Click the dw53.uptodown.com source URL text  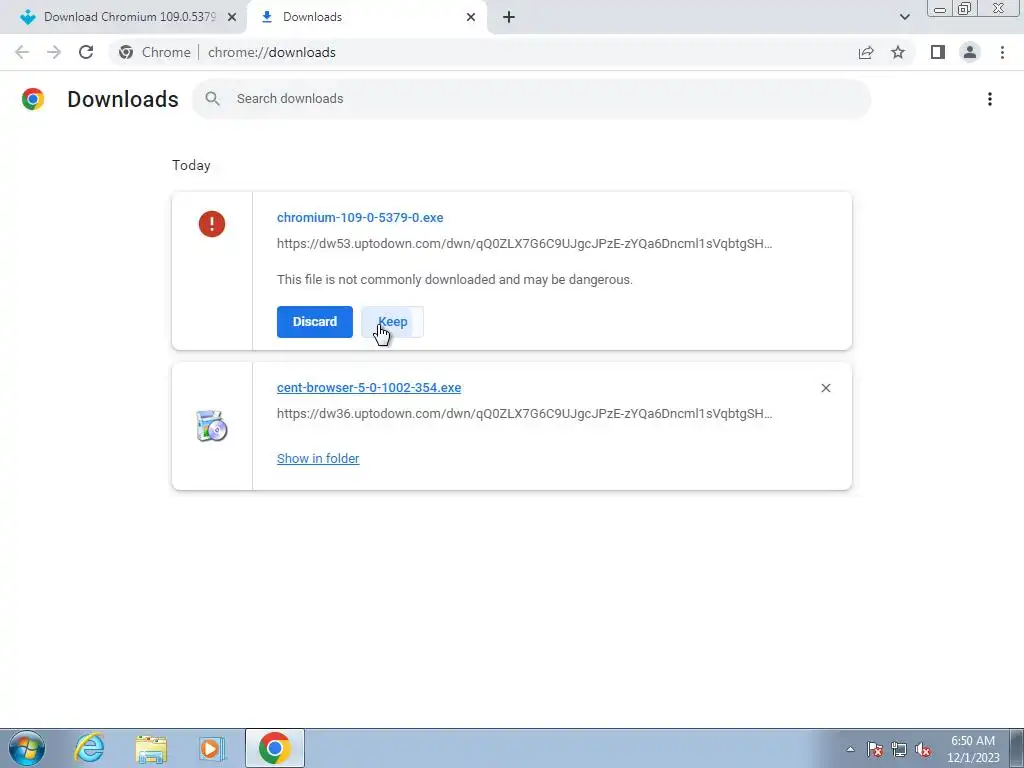(x=524, y=244)
